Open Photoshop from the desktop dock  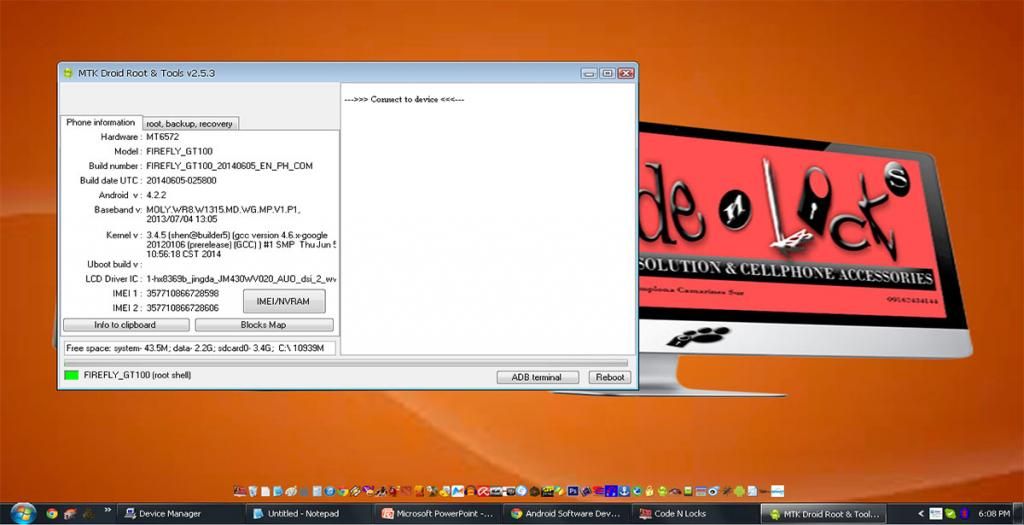[574, 491]
